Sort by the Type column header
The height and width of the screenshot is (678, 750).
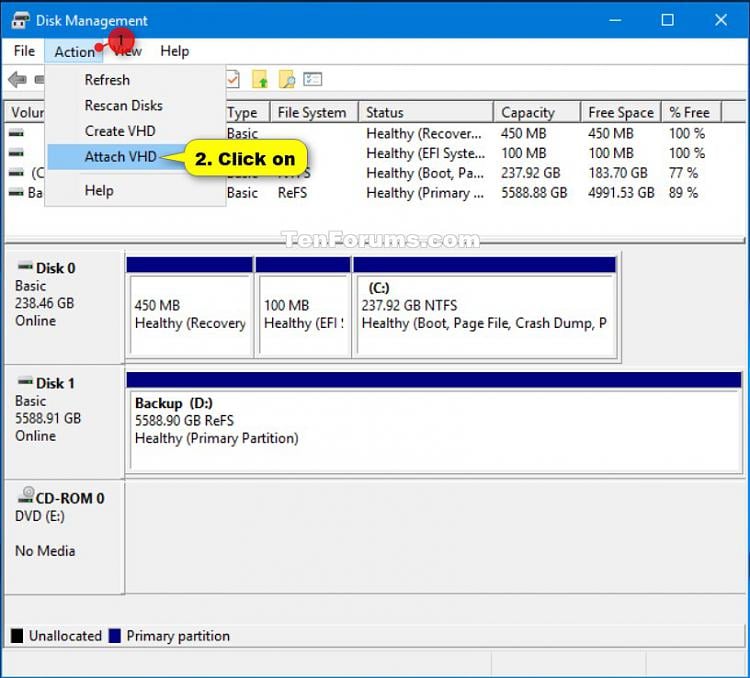pos(247,112)
